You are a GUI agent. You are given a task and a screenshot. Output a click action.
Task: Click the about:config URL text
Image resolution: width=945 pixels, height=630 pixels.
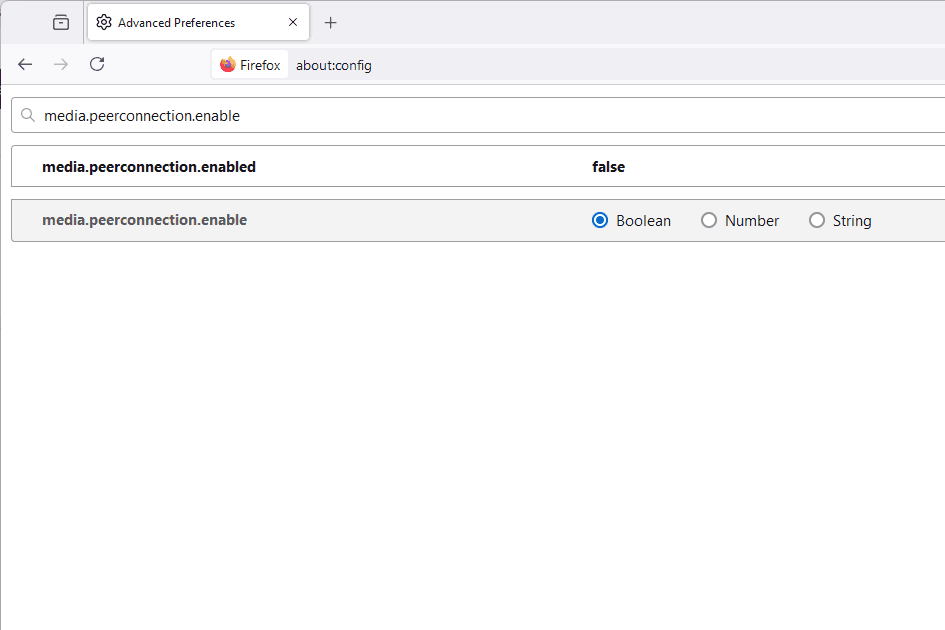334,65
